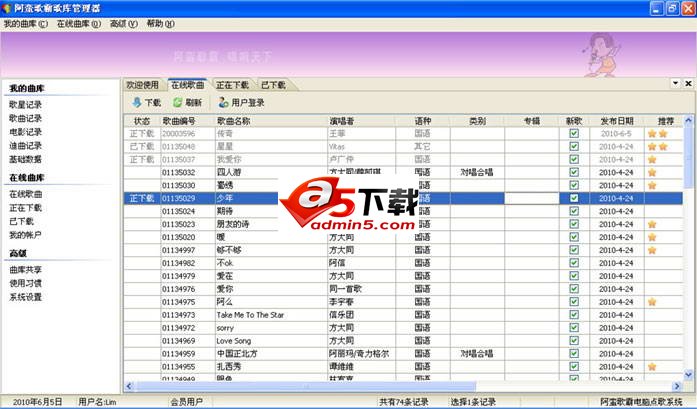Open 系统设置 in the sidebar
The height and width of the screenshot is (409, 697).
click(25, 297)
